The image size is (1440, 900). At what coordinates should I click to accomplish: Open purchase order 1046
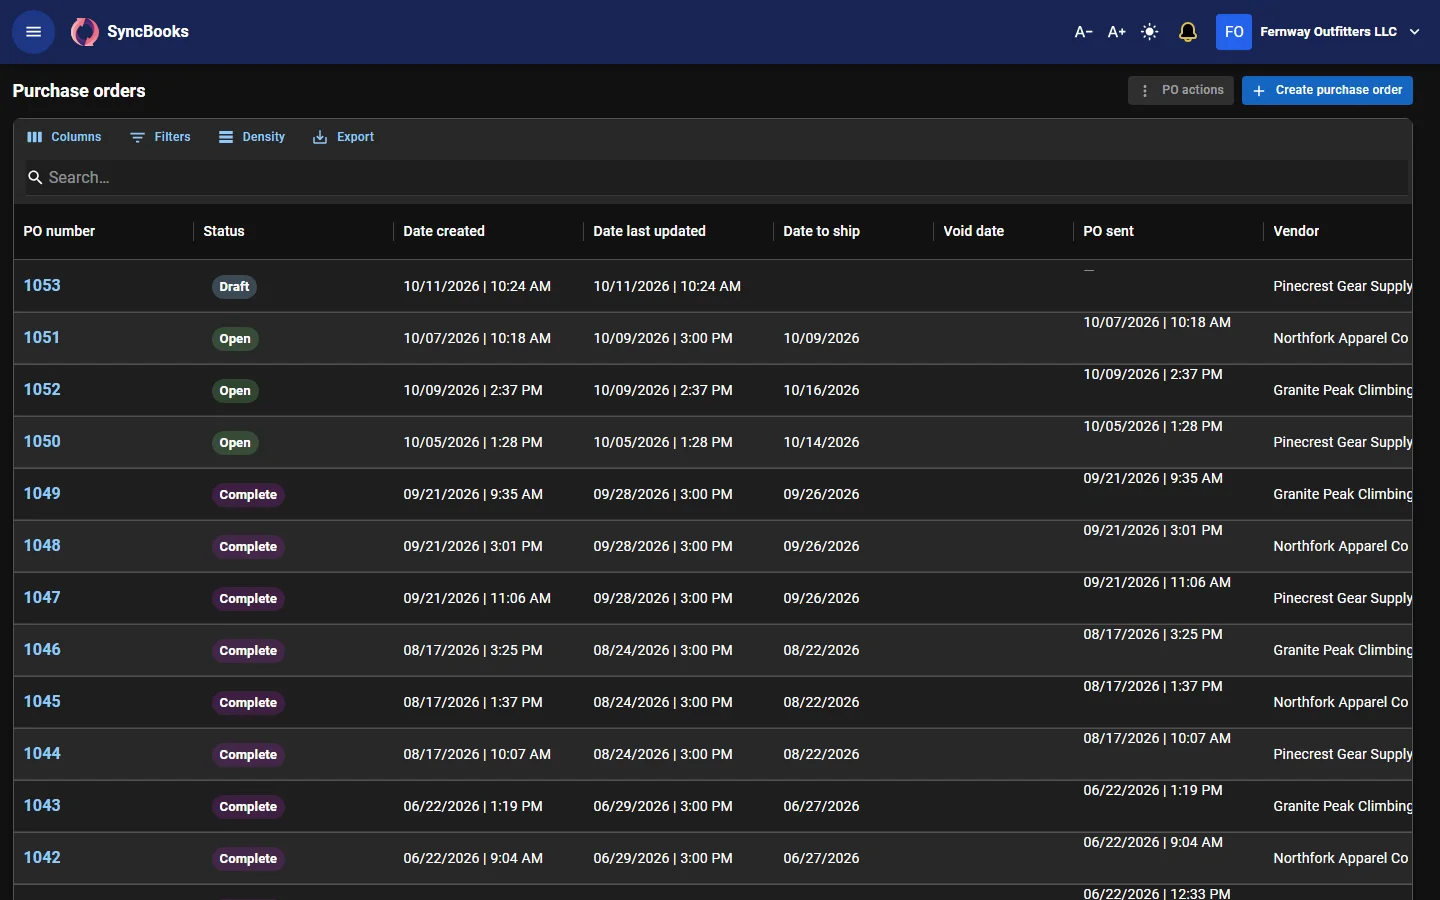[x=42, y=649]
